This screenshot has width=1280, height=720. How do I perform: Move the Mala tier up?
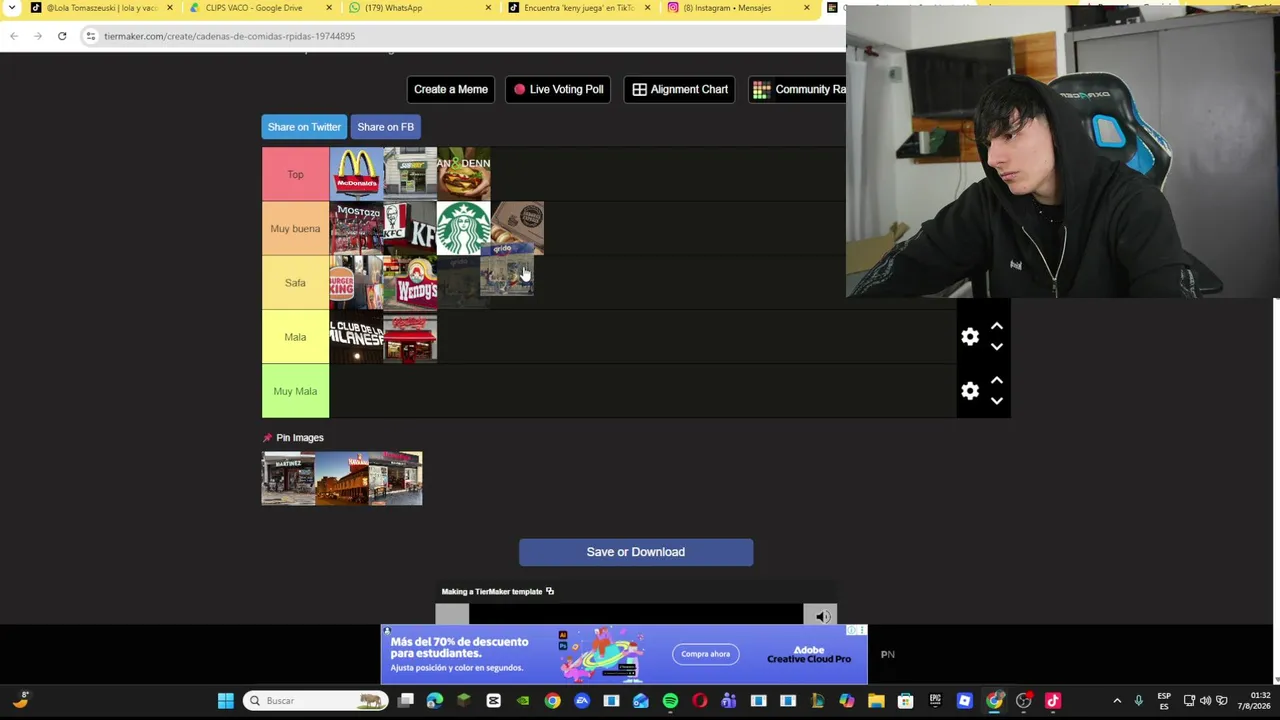coord(997,327)
